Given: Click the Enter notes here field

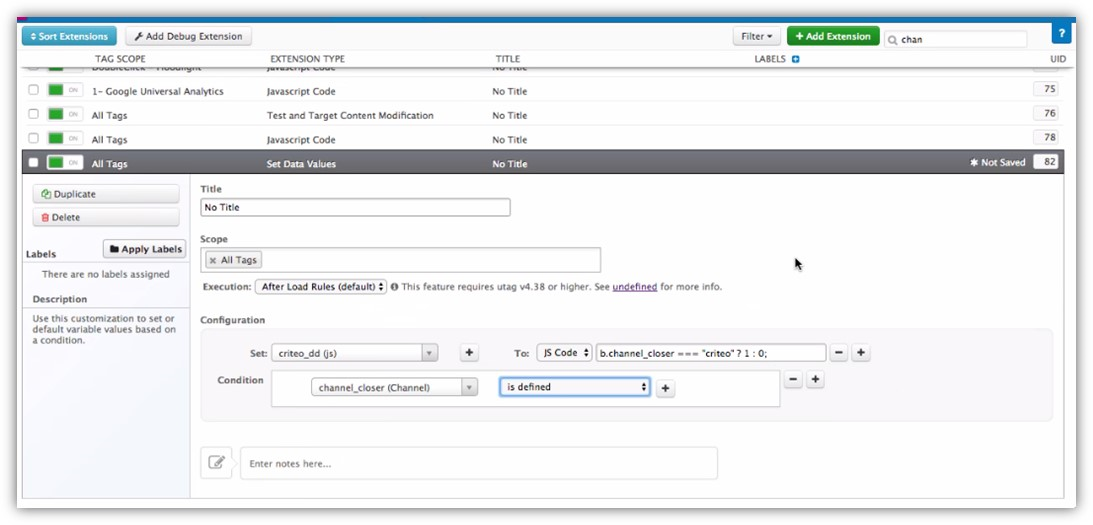Looking at the screenshot, I should click(479, 463).
